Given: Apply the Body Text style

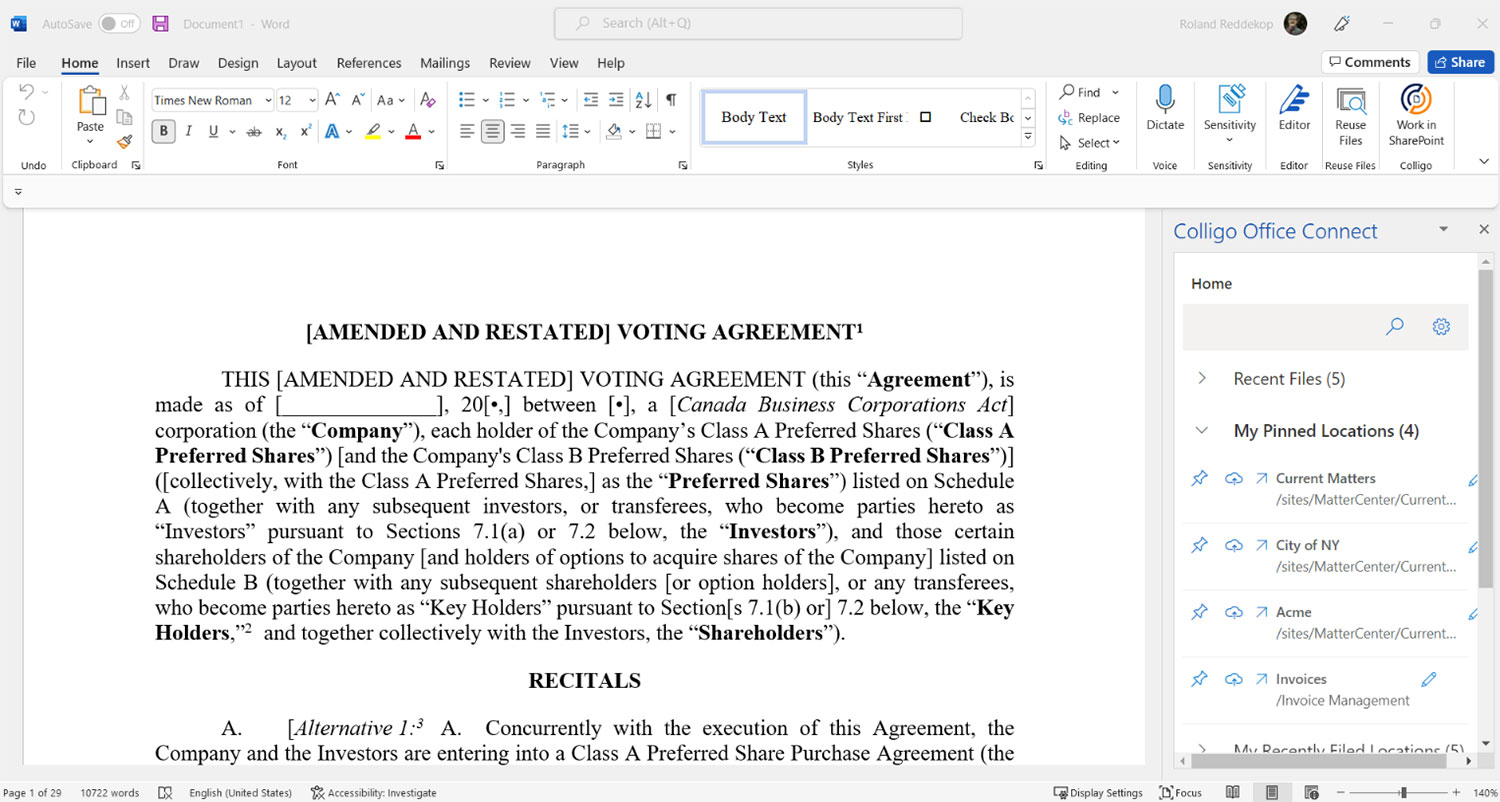Looking at the screenshot, I should (x=754, y=117).
